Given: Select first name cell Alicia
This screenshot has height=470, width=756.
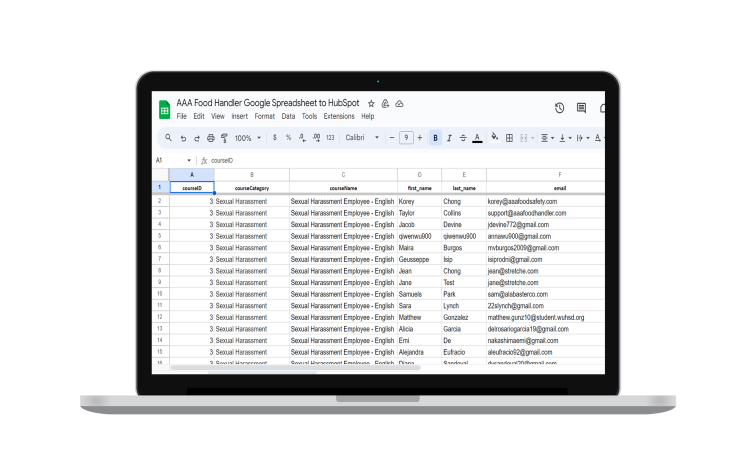Looking at the screenshot, I should click(x=419, y=329).
